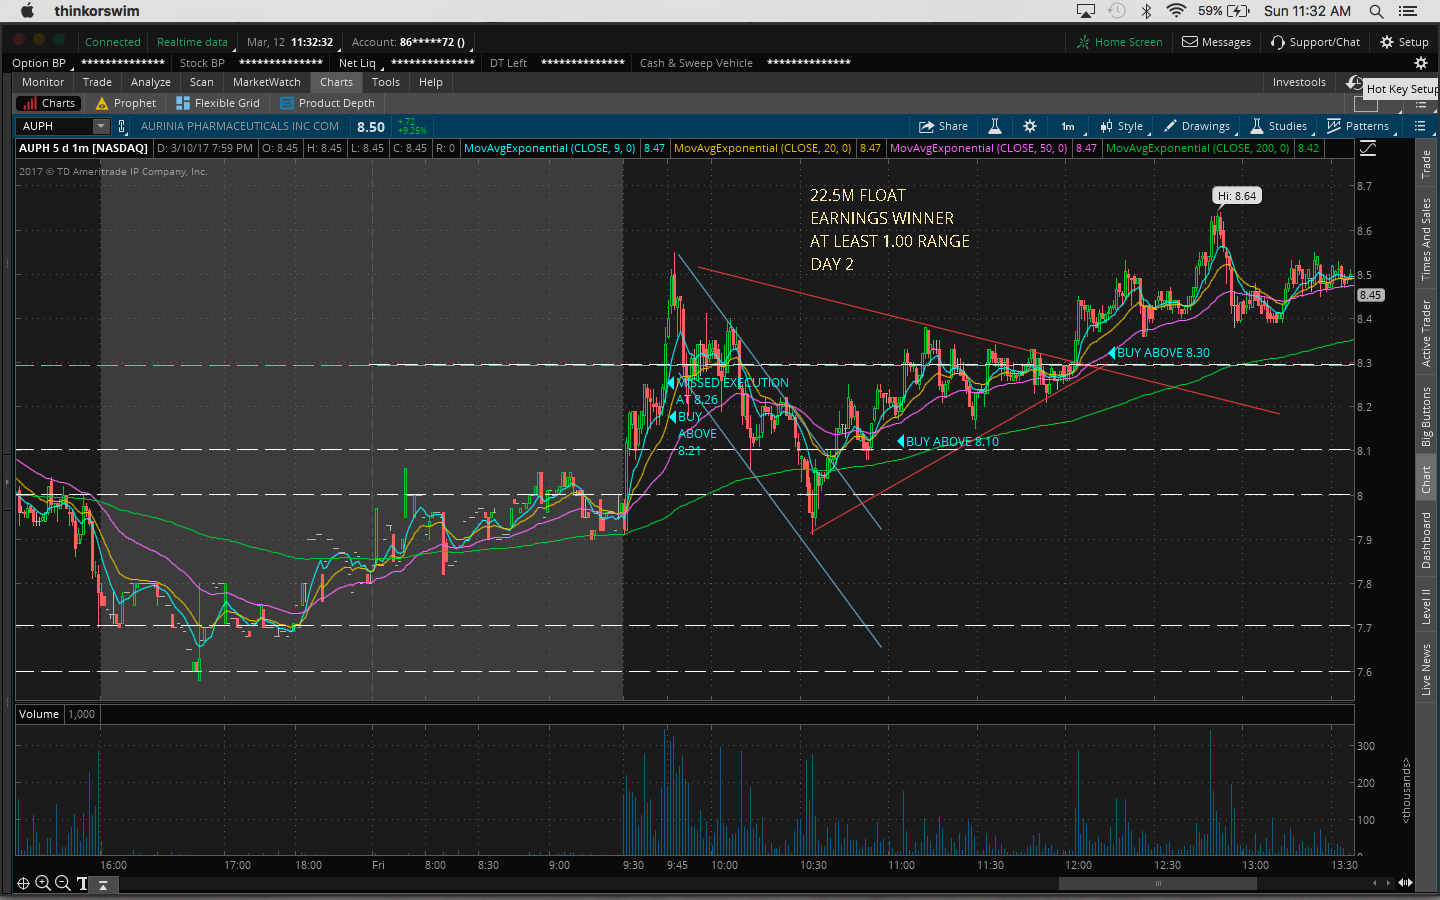Click the chart toolbar list menu icon
This screenshot has width=1440, height=900.
[x=1420, y=126]
